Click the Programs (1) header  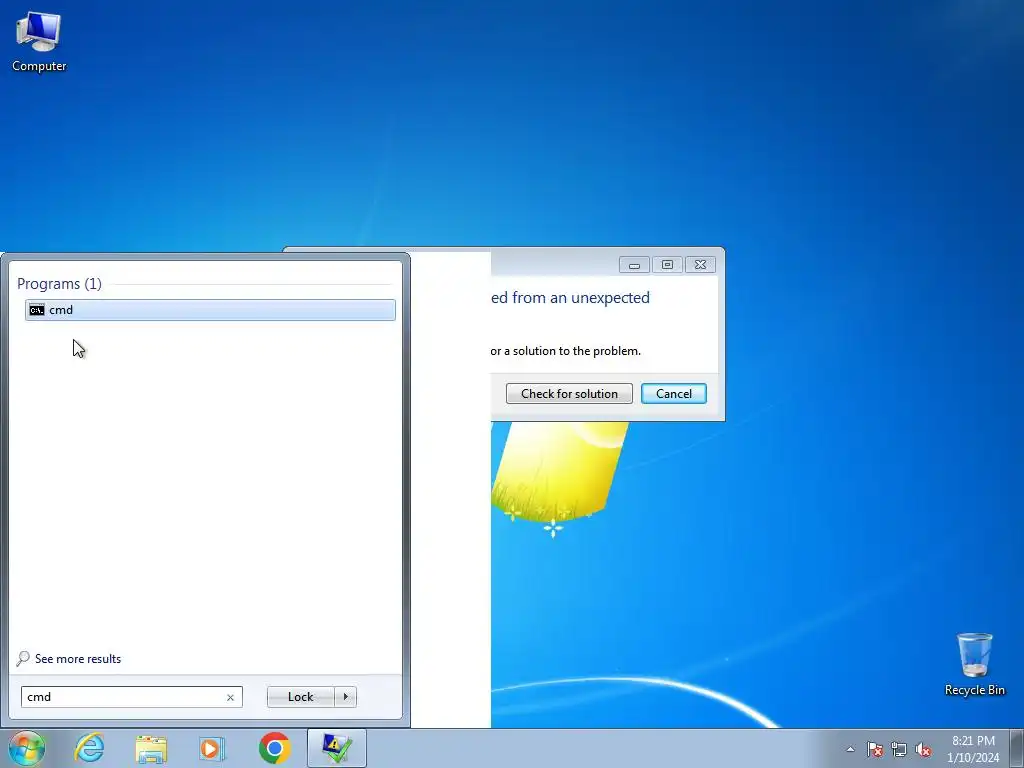[x=59, y=283]
